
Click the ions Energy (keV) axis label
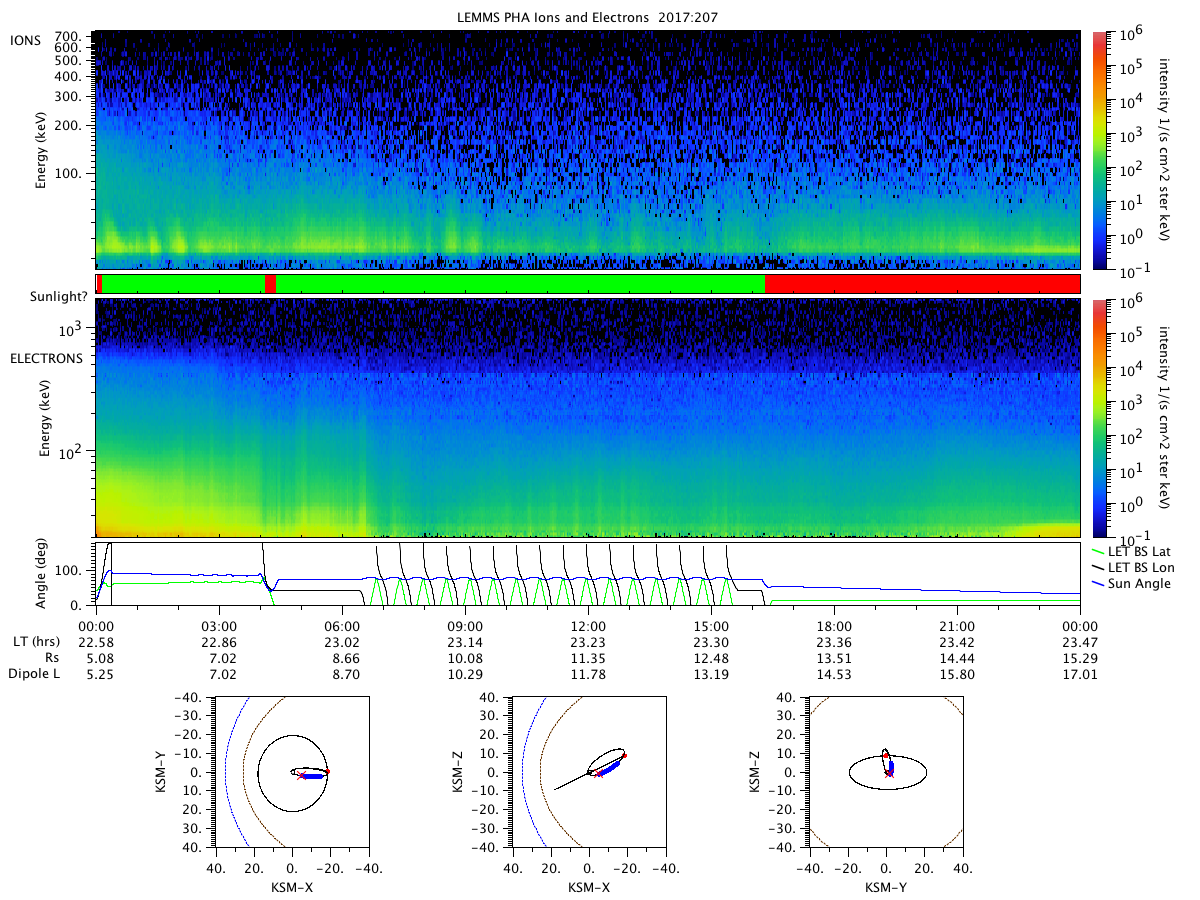pyautogui.click(x=41, y=150)
